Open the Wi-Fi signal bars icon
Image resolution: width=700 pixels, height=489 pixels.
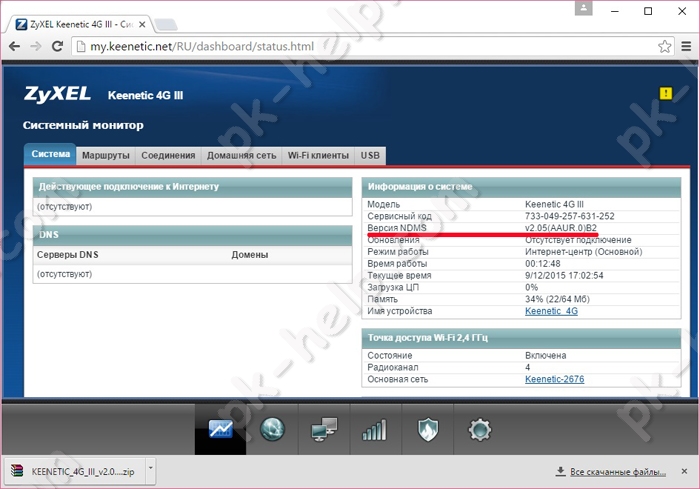(374, 430)
